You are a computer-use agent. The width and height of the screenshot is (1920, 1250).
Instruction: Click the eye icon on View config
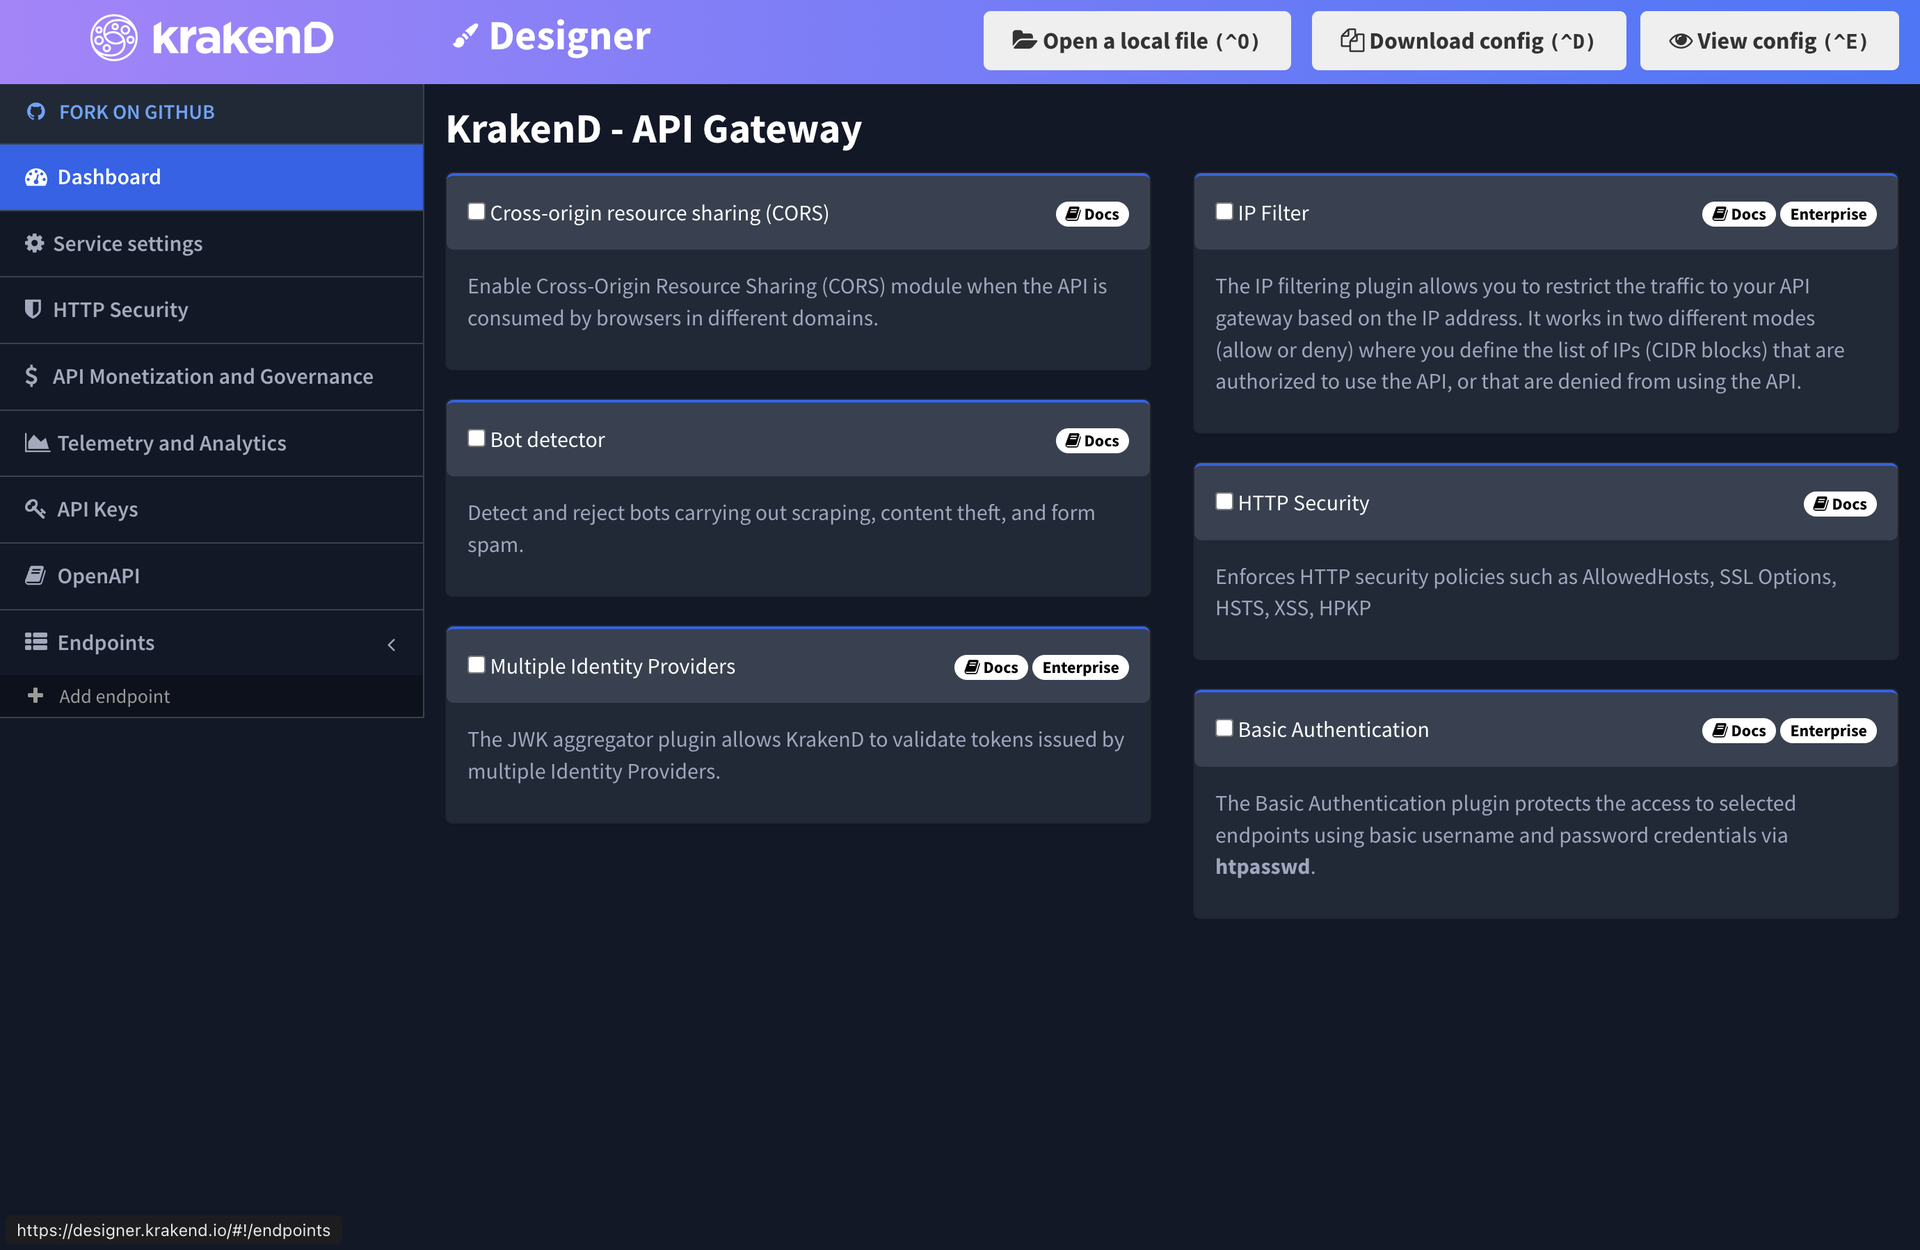pyautogui.click(x=1681, y=40)
